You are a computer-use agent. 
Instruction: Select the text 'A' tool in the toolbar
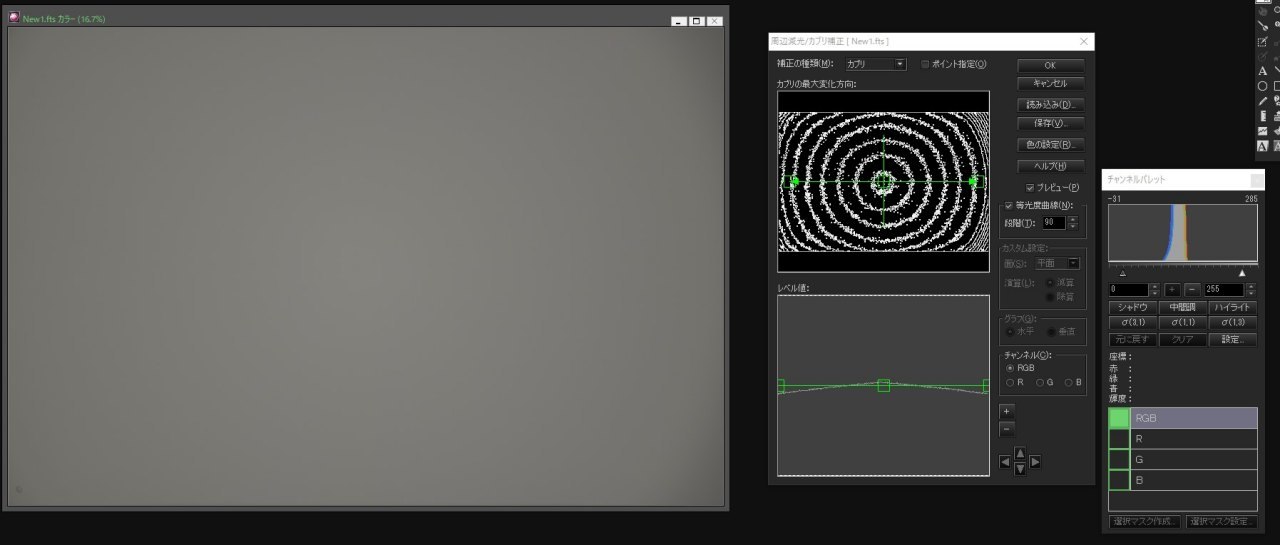pos(1262,71)
